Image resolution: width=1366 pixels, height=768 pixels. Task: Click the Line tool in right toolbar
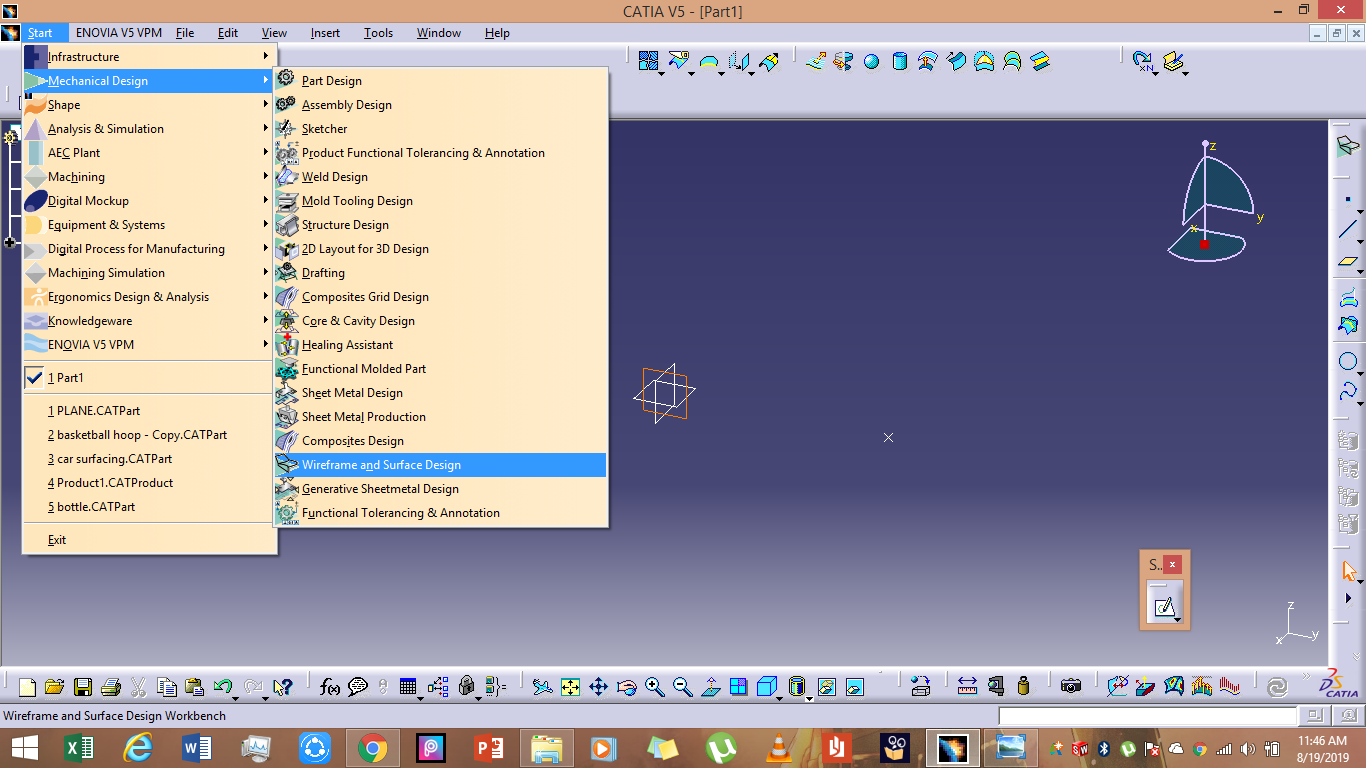[x=1348, y=230]
